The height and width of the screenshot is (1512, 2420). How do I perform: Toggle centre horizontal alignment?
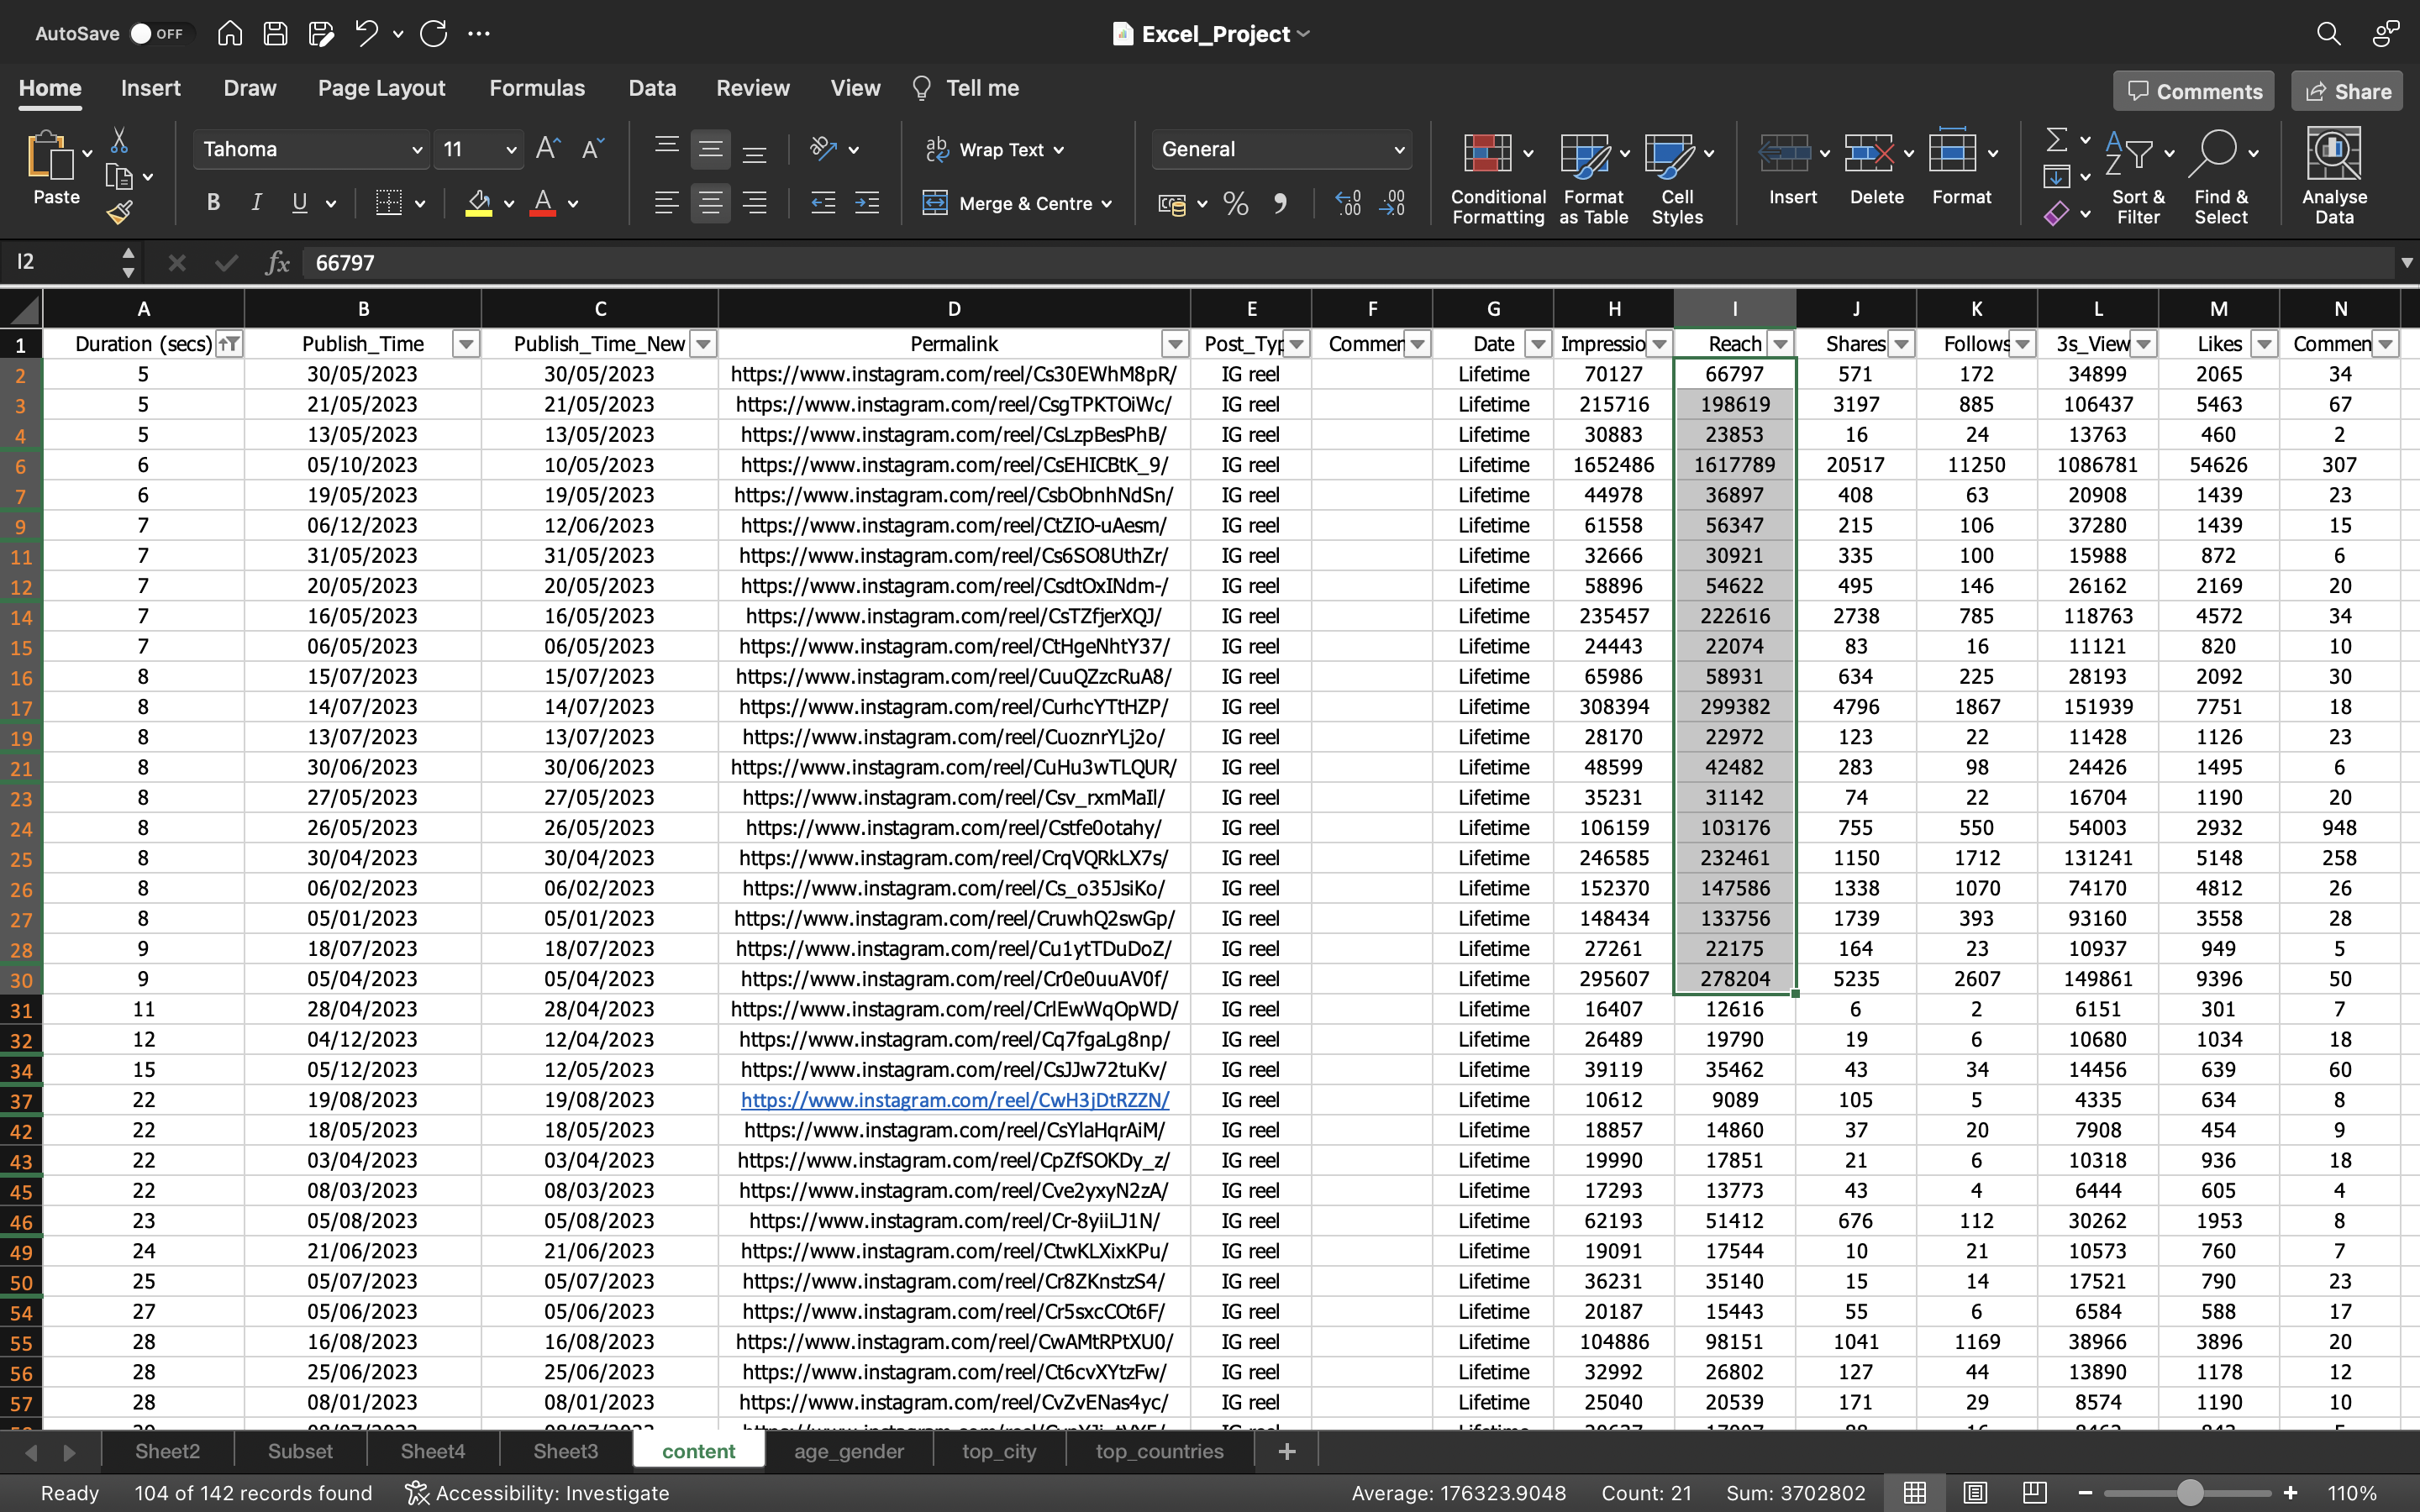coord(710,204)
